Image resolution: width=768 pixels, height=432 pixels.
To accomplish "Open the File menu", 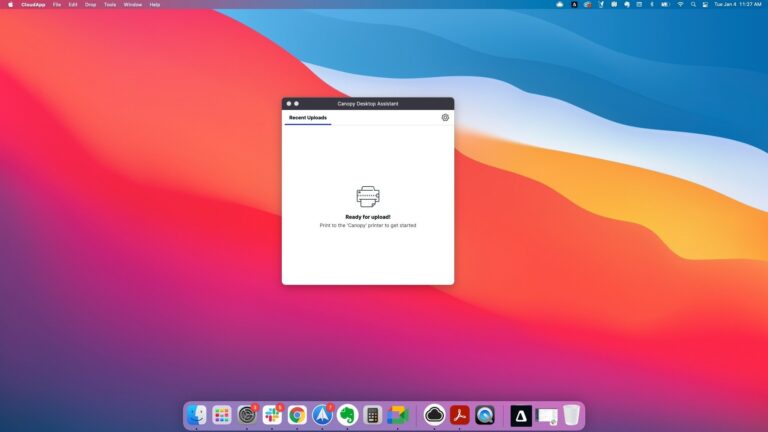I will 57,4.
